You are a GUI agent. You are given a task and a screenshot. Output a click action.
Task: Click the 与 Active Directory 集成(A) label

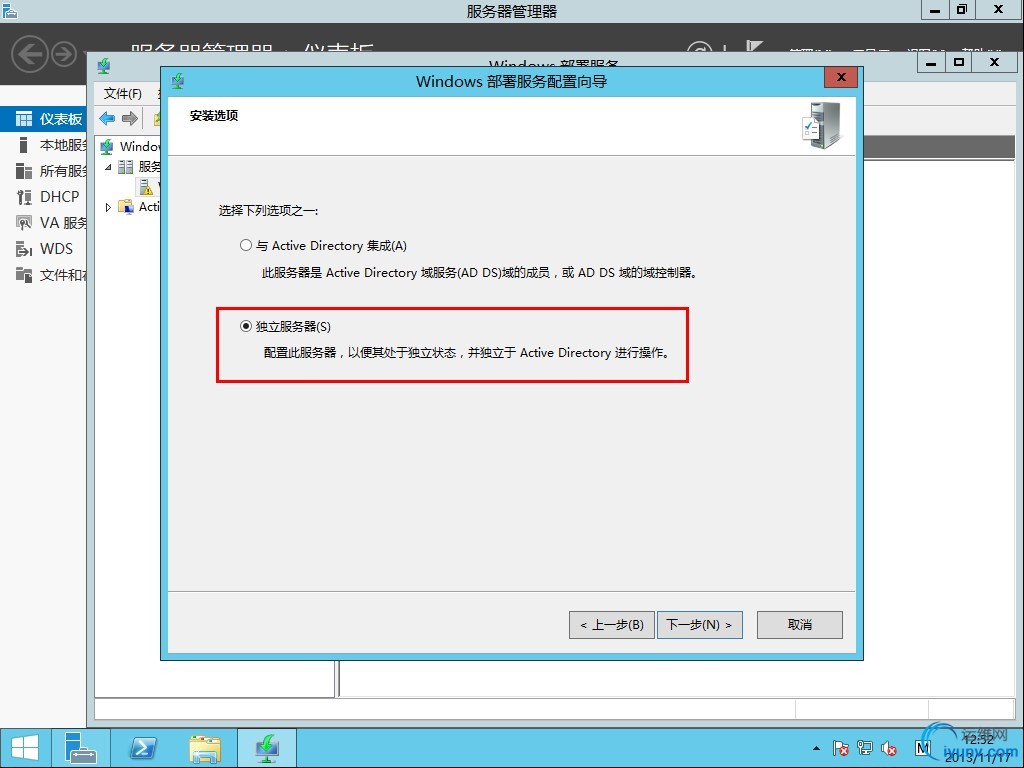[331, 246]
